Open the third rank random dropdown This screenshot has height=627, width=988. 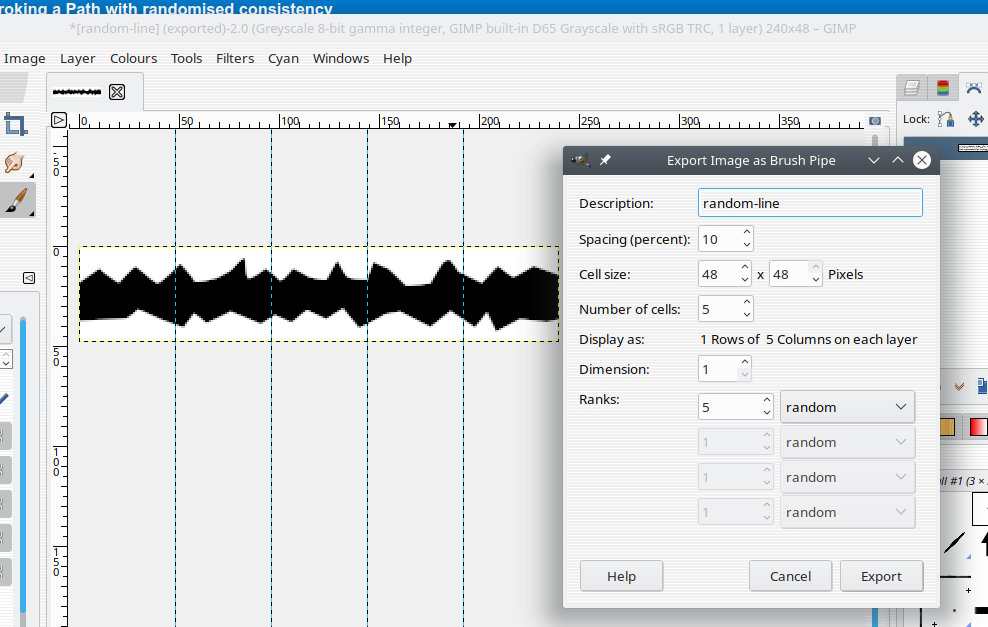(x=847, y=477)
